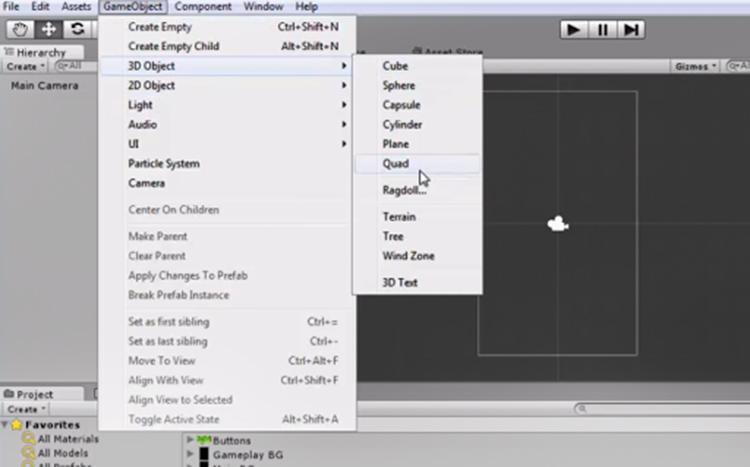Image resolution: width=750 pixels, height=467 pixels.
Task: Expand the Gameplay BG folder arrow
Action: [x=191, y=454]
